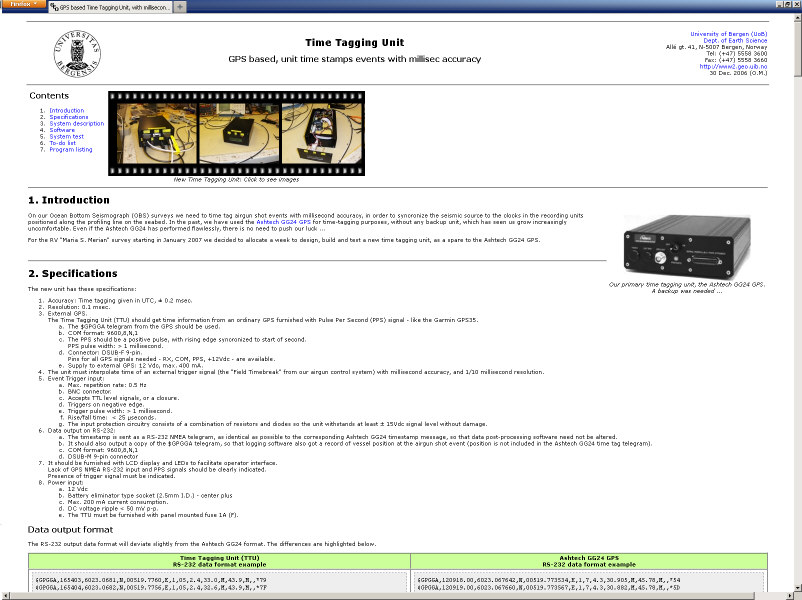Image resolution: width=802 pixels, height=600 pixels.
Task: Open the orange Firefox menu
Action: 22,4
